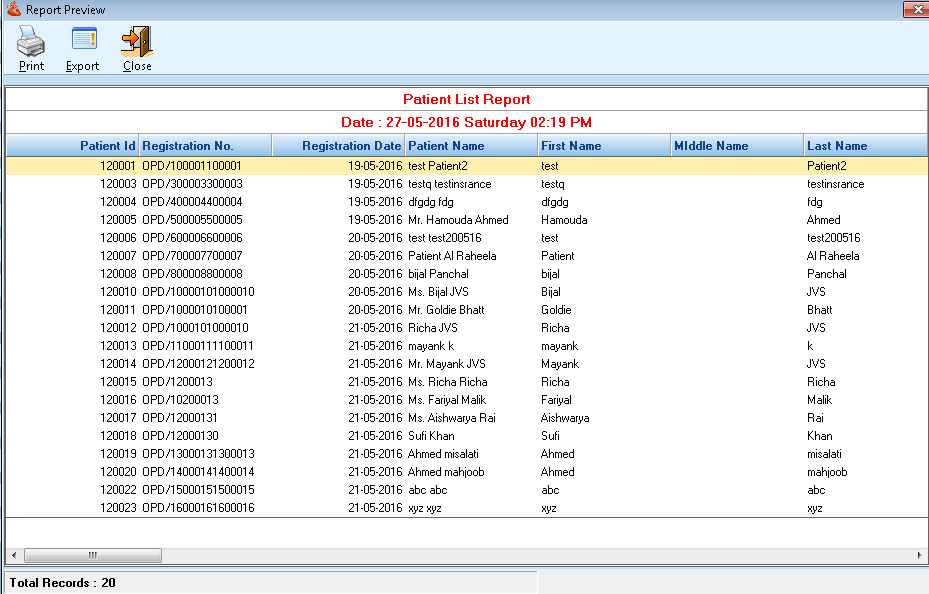Select last name Panchal cell

[x=827, y=274]
